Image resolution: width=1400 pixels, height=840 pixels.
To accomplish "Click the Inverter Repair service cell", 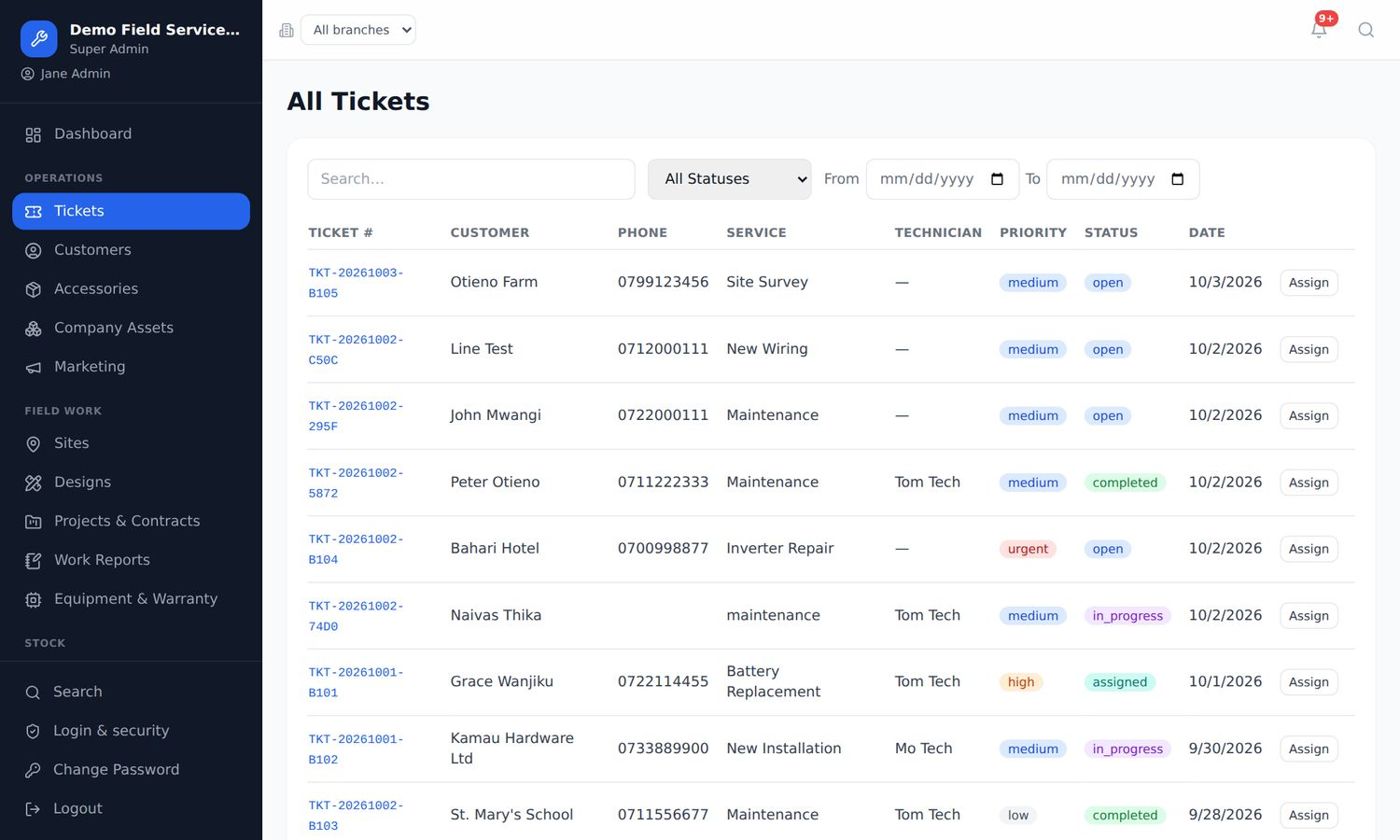I will [x=779, y=548].
